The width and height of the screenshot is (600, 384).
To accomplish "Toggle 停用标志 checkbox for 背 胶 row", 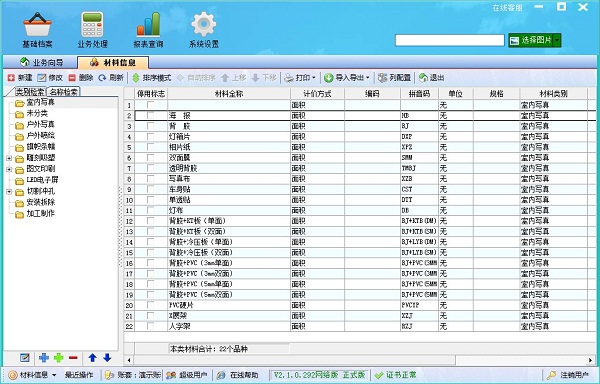I will 151,126.
